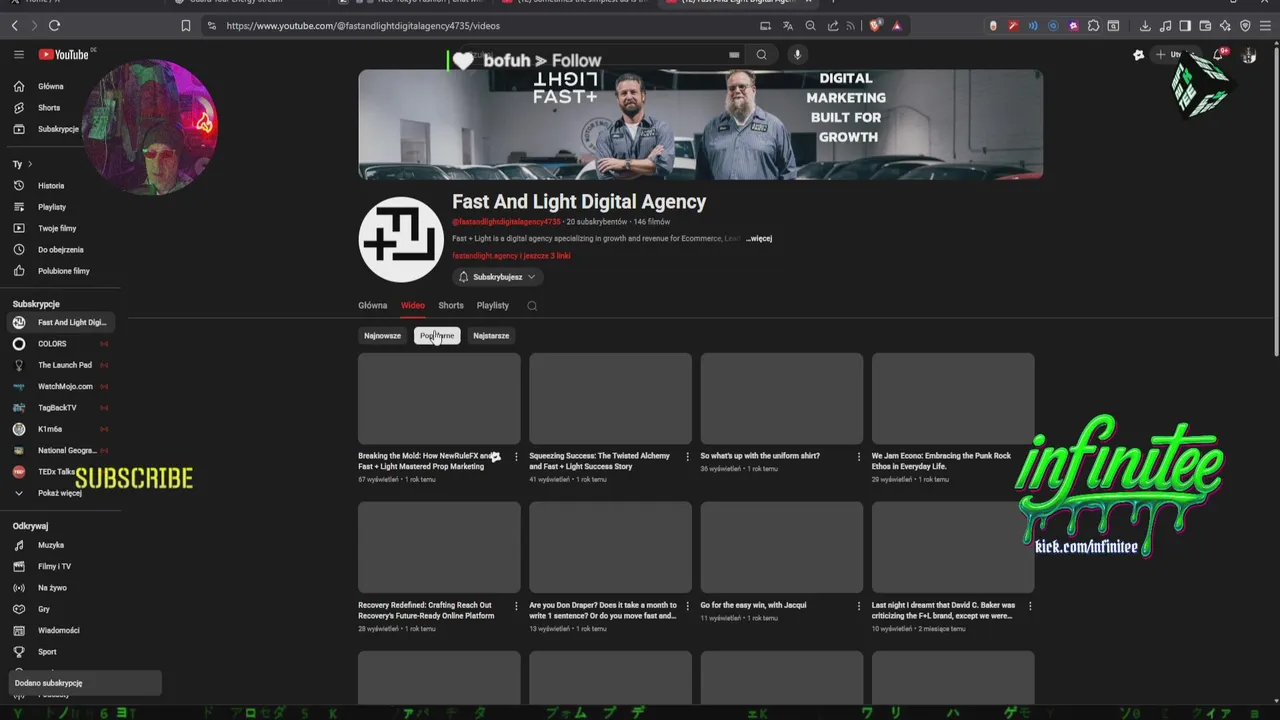Open the Brave Shields lion icon
The image size is (1280, 720).
click(x=875, y=26)
